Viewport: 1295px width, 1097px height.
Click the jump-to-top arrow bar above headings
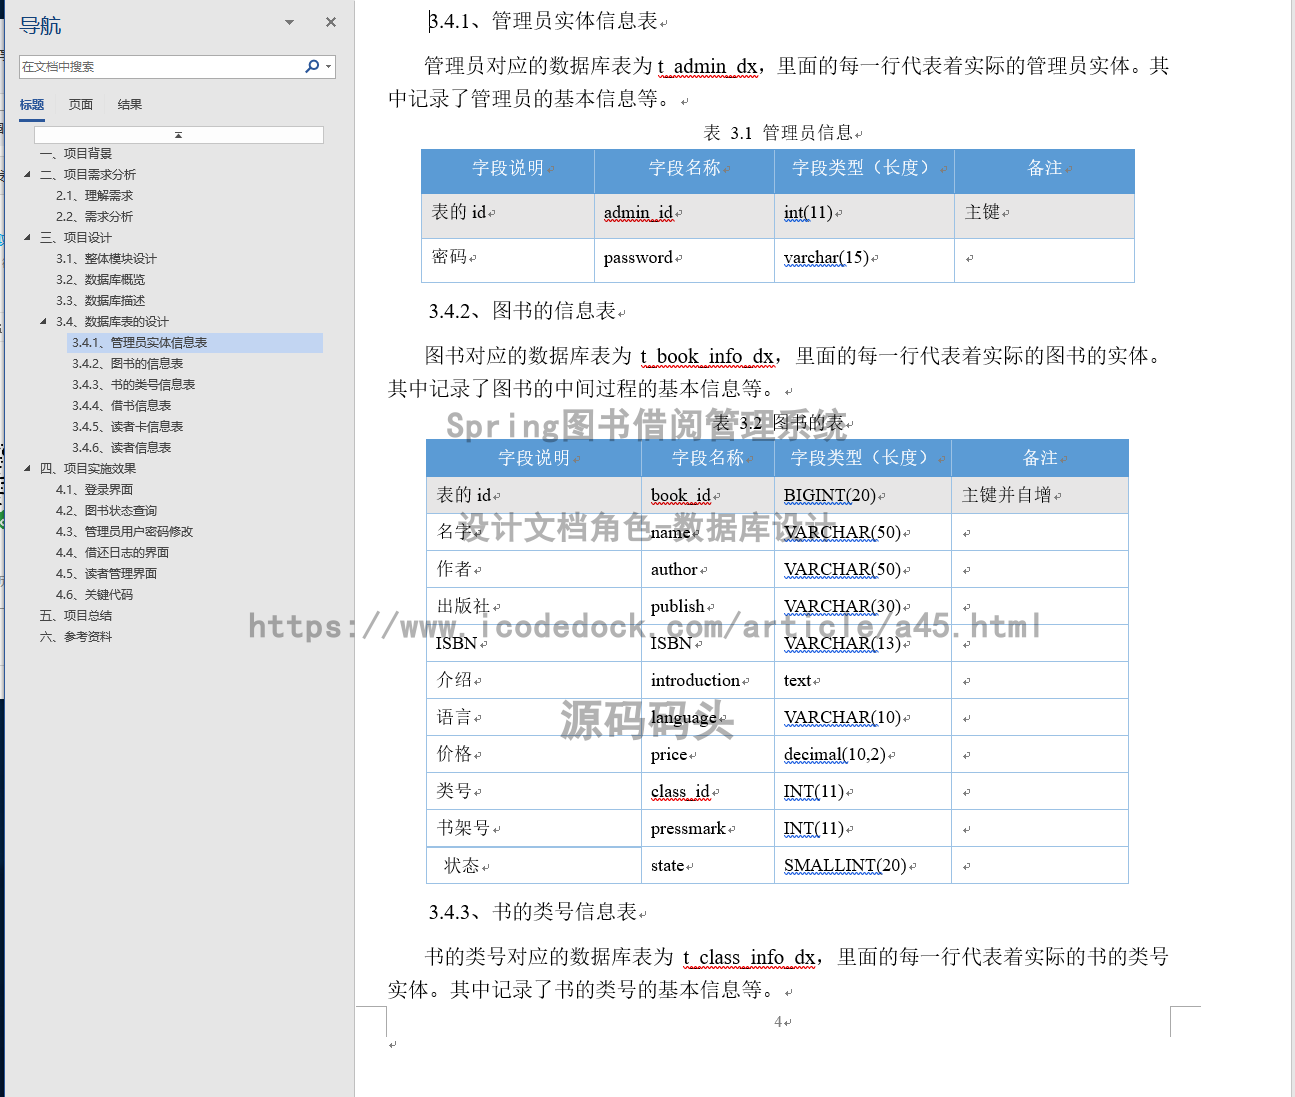pyautogui.click(x=179, y=135)
